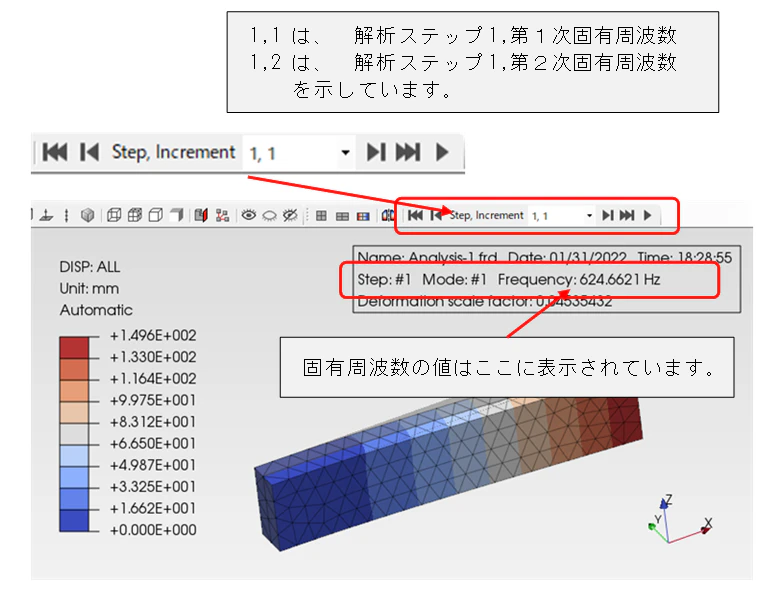Select the dark red legend swatch at +1.496E+002
The height and width of the screenshot is (590, 763).
(74, 348)
